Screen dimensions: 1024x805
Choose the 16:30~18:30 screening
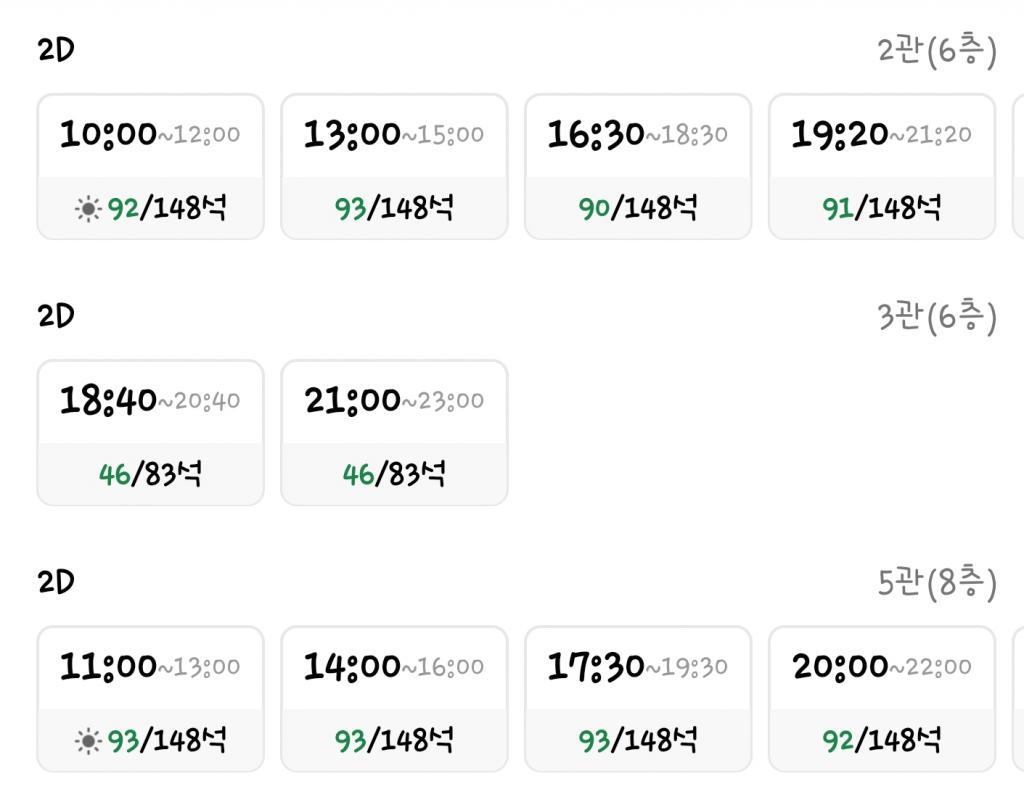click(x=638, y=166)
